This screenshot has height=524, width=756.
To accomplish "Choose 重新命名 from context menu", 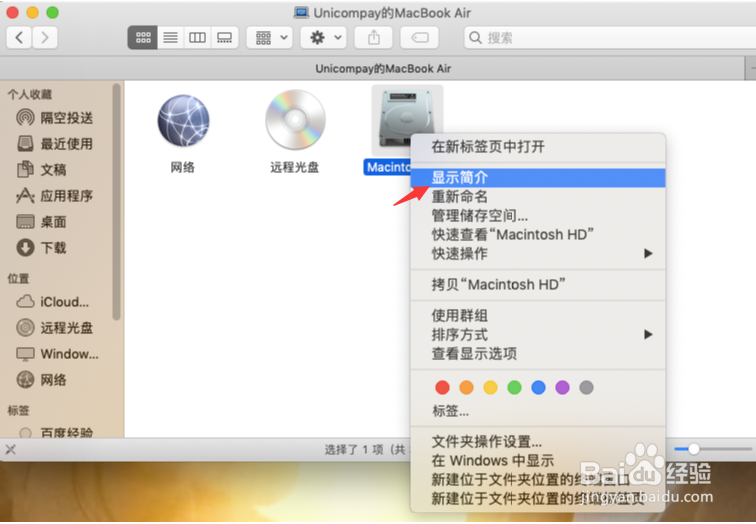I will point(538,197).
